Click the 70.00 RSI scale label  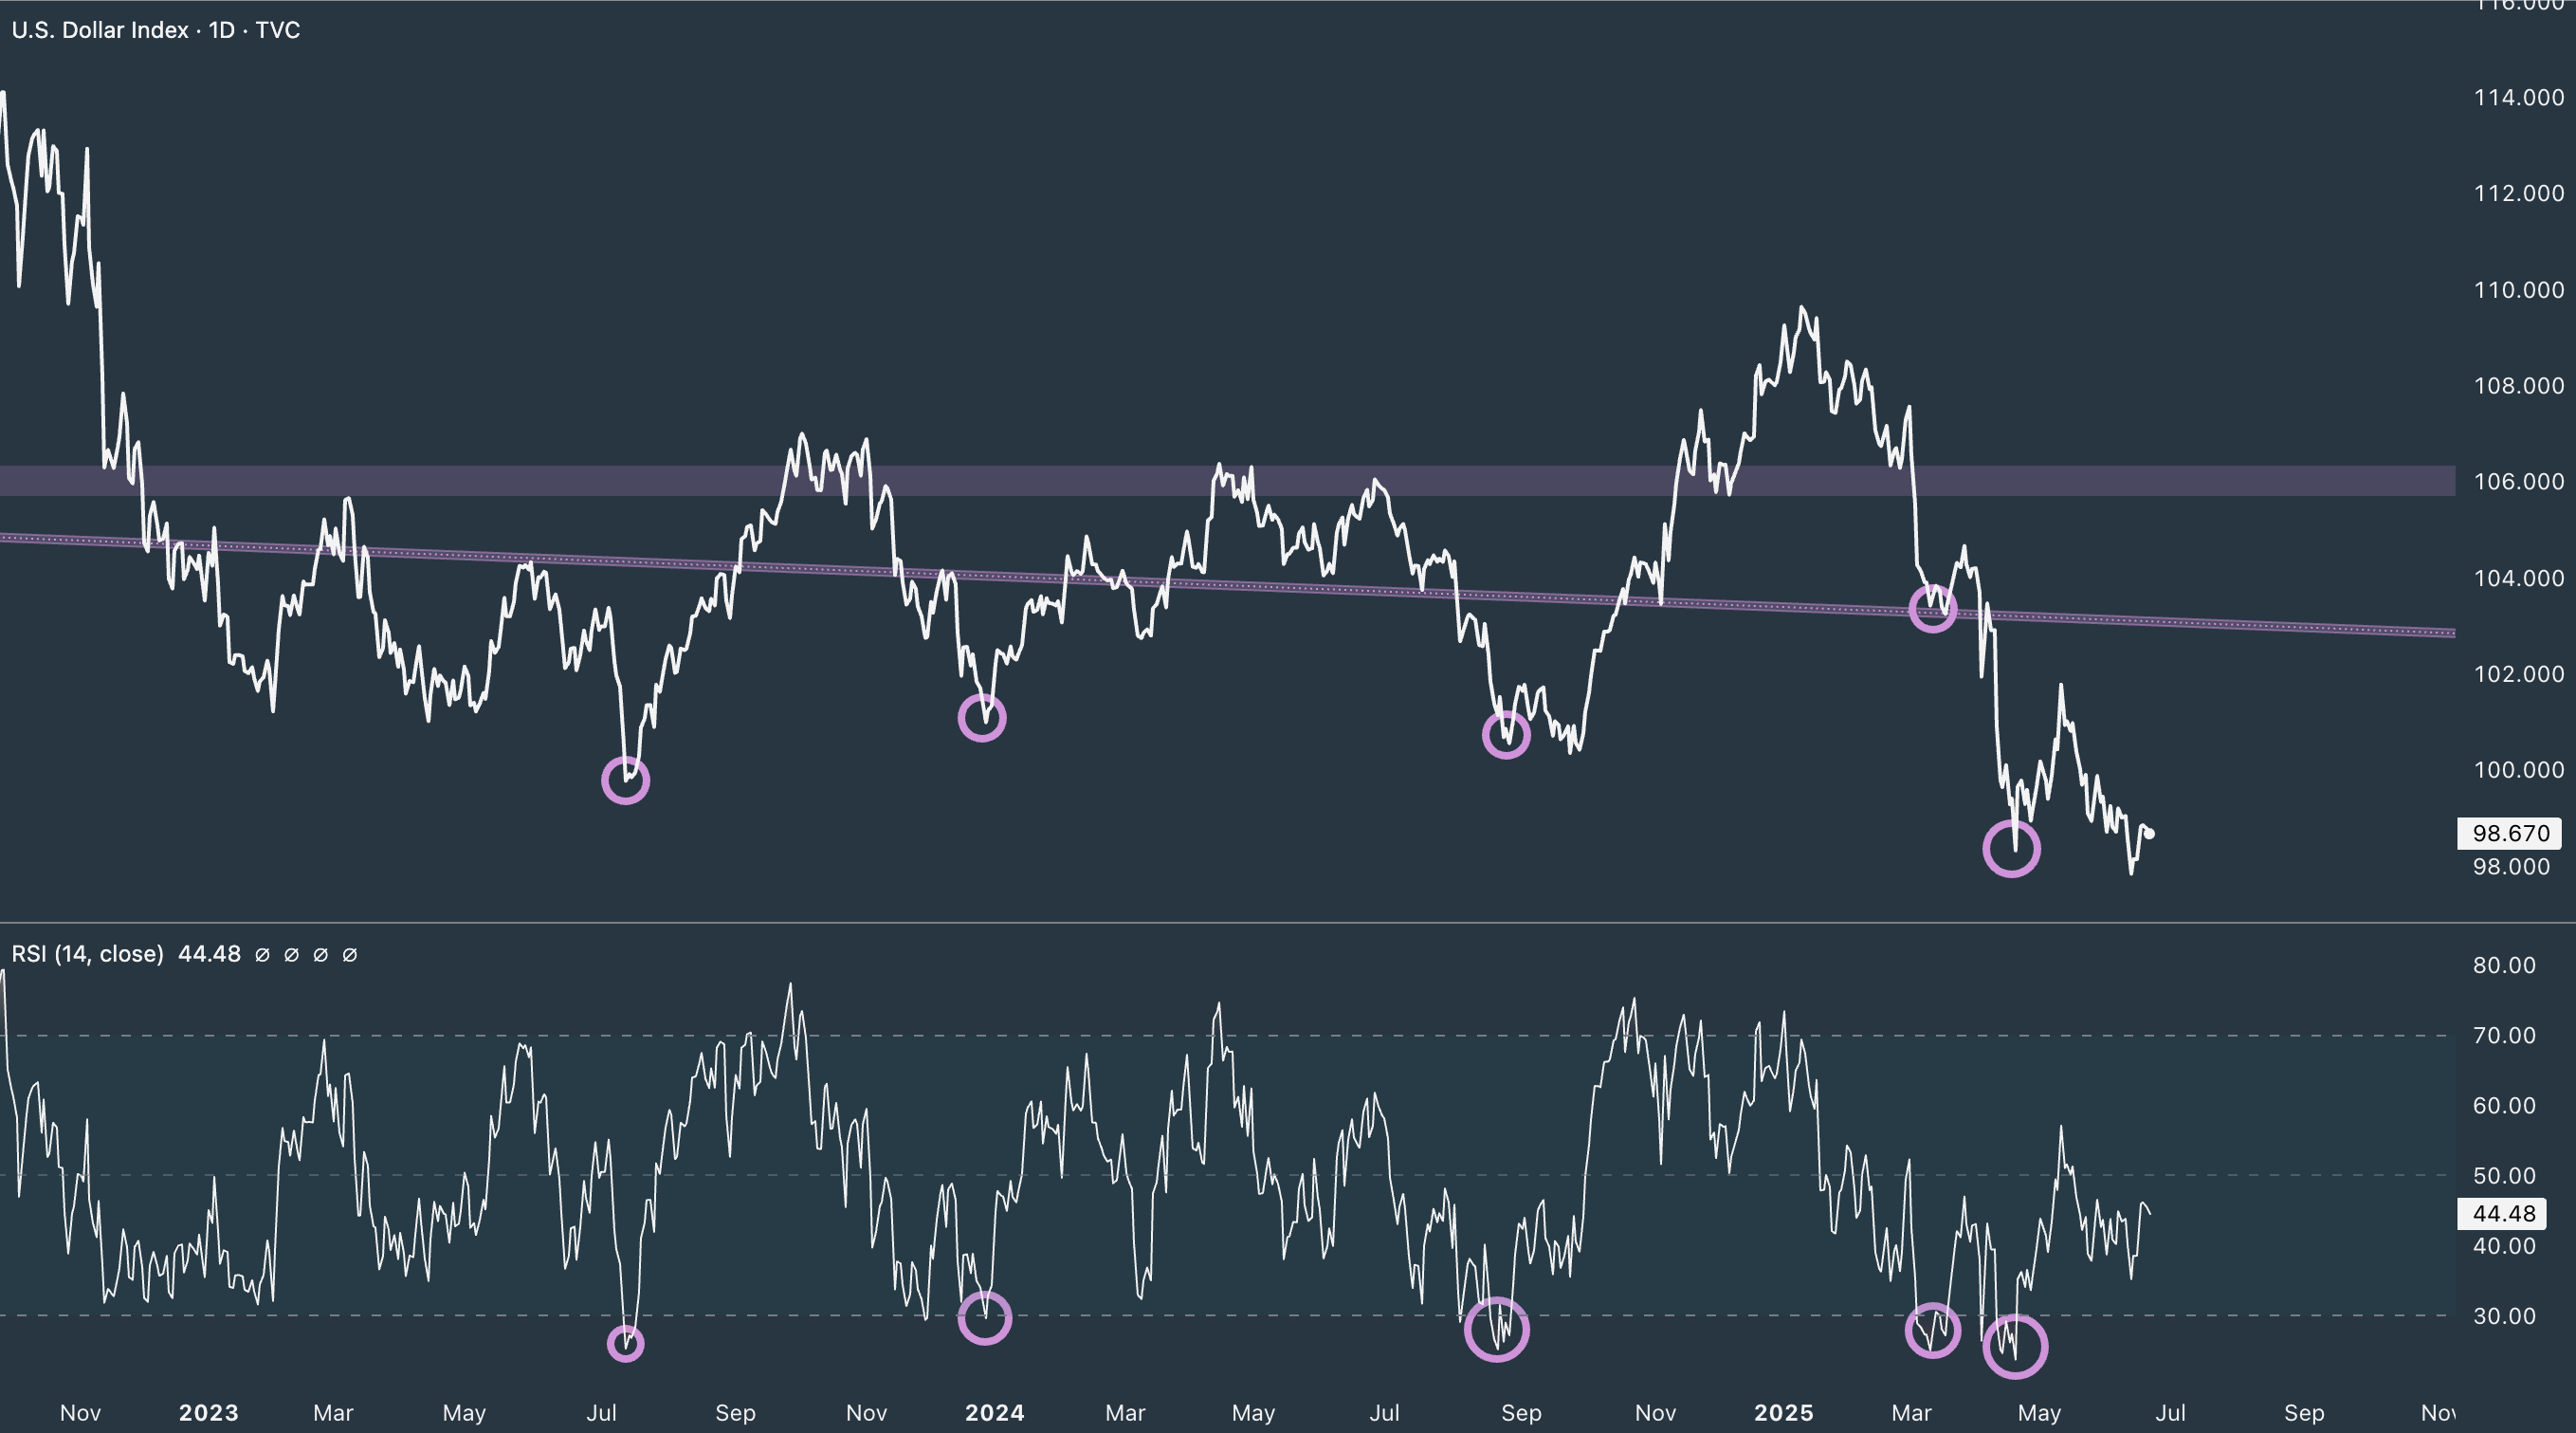2504,1035
